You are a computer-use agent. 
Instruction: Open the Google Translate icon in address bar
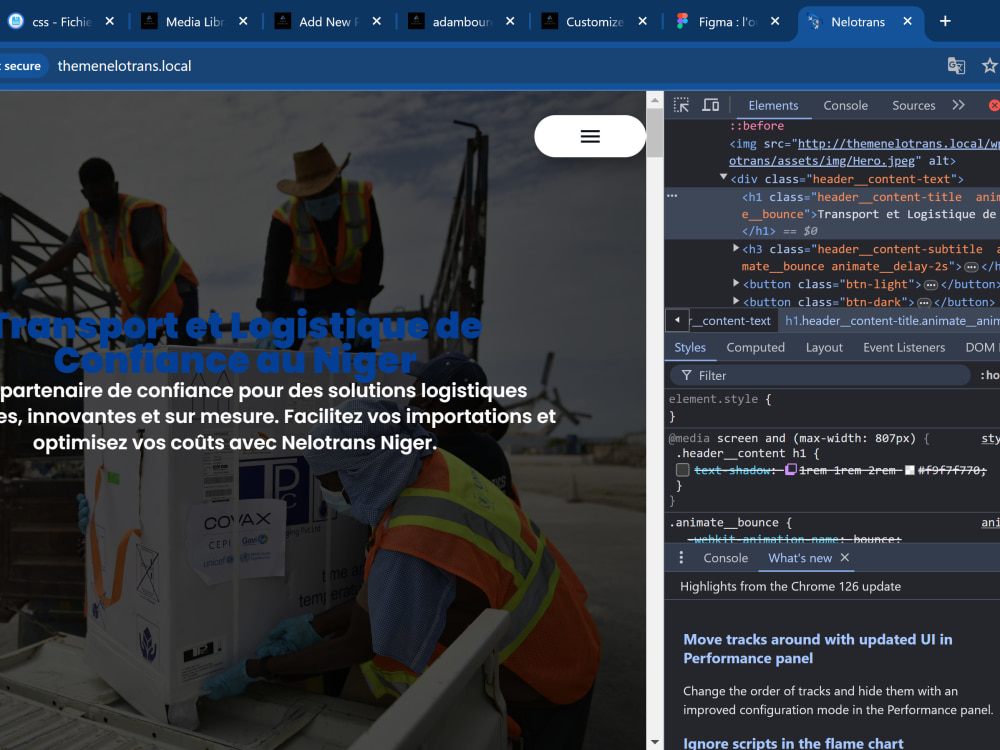pyautogui.click(x=956, y=66)
